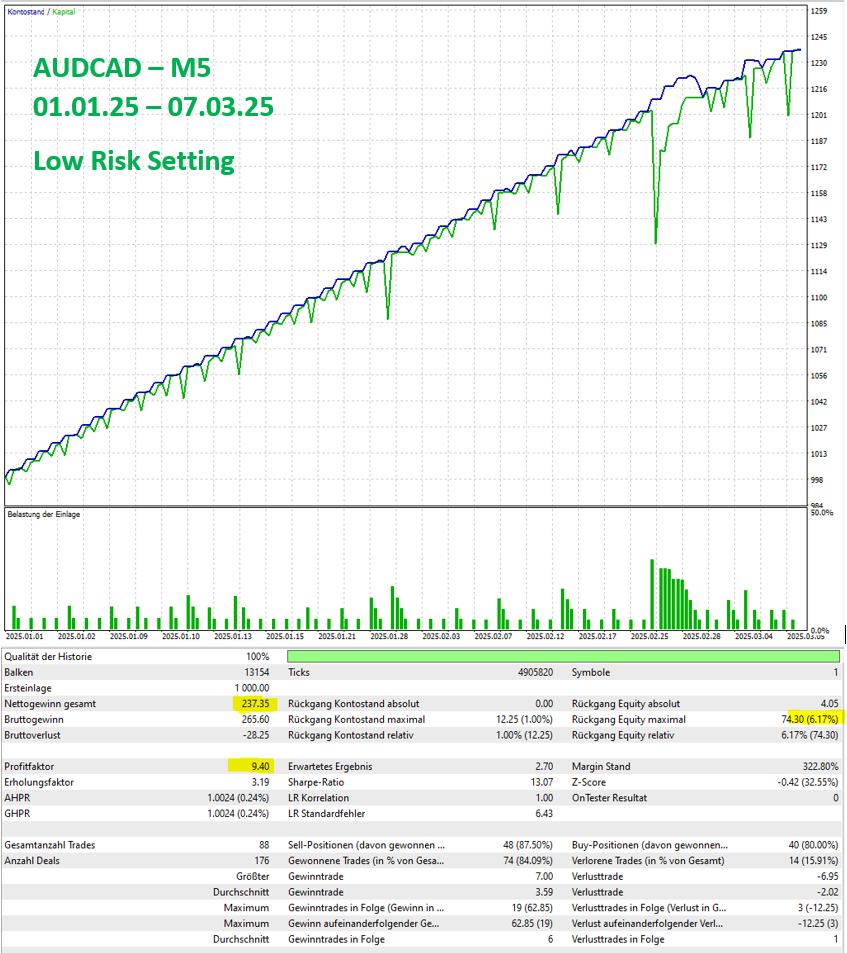Screen dimensions: 847x953
Task: Click "Rückgang Kontostand absolut" value 0.00
Action: pos(544,704)
